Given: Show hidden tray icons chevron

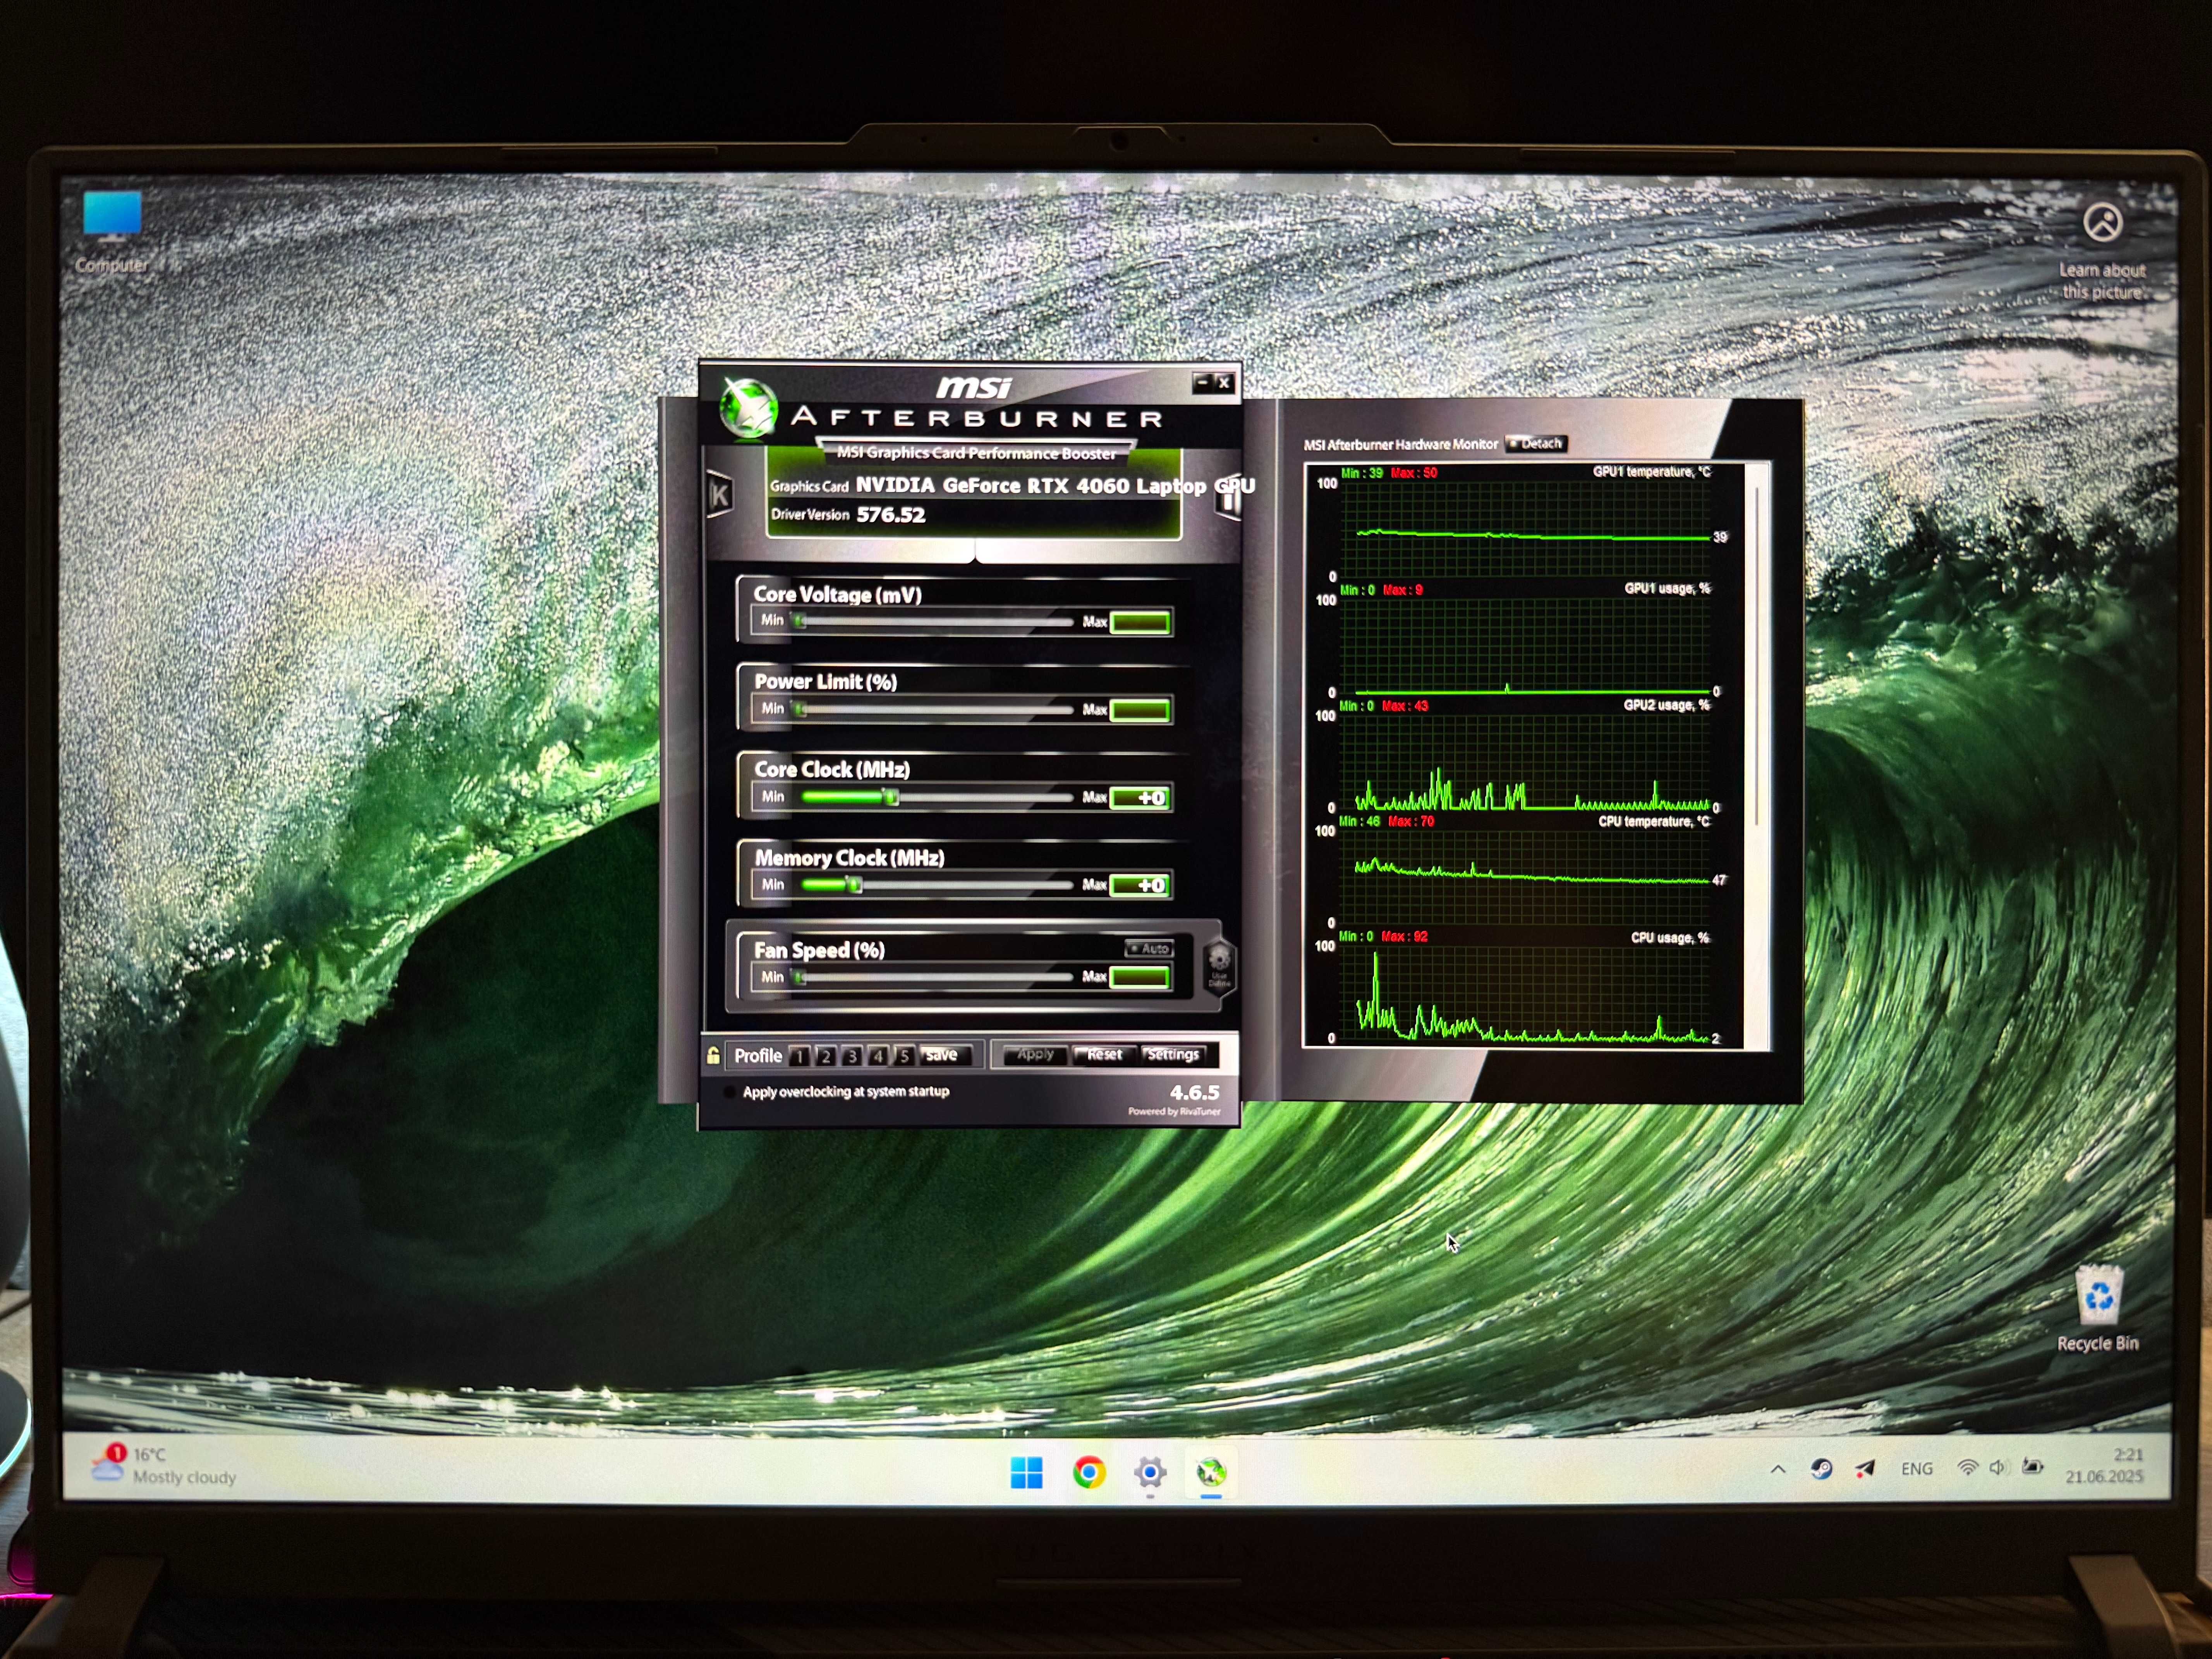Looking at the screenshot, I should pyautogui.click(x=1778, y=1469).
